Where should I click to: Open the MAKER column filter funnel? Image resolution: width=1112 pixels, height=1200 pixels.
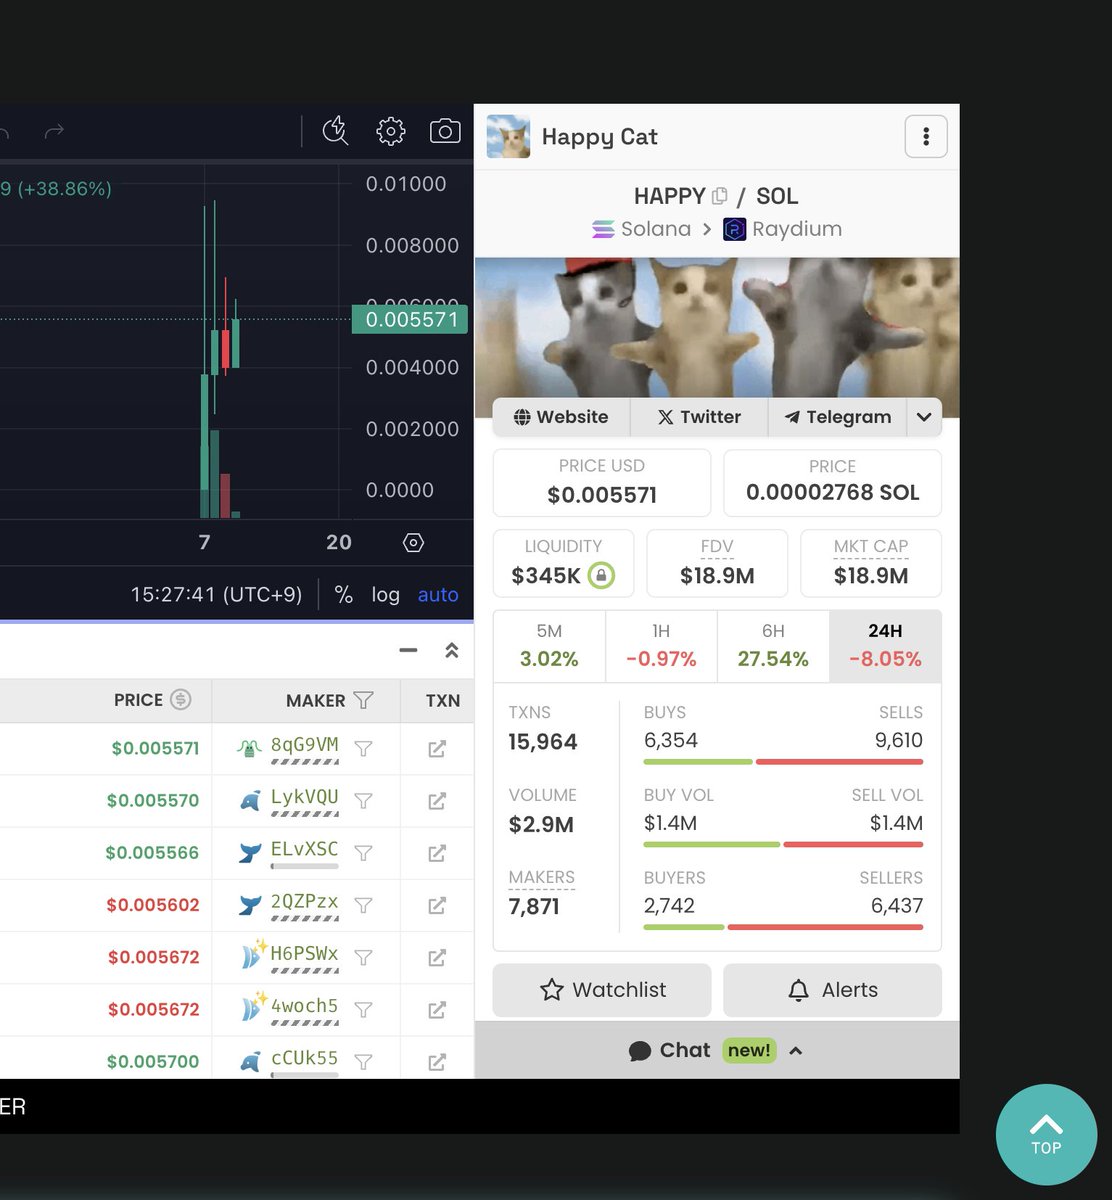364,700
